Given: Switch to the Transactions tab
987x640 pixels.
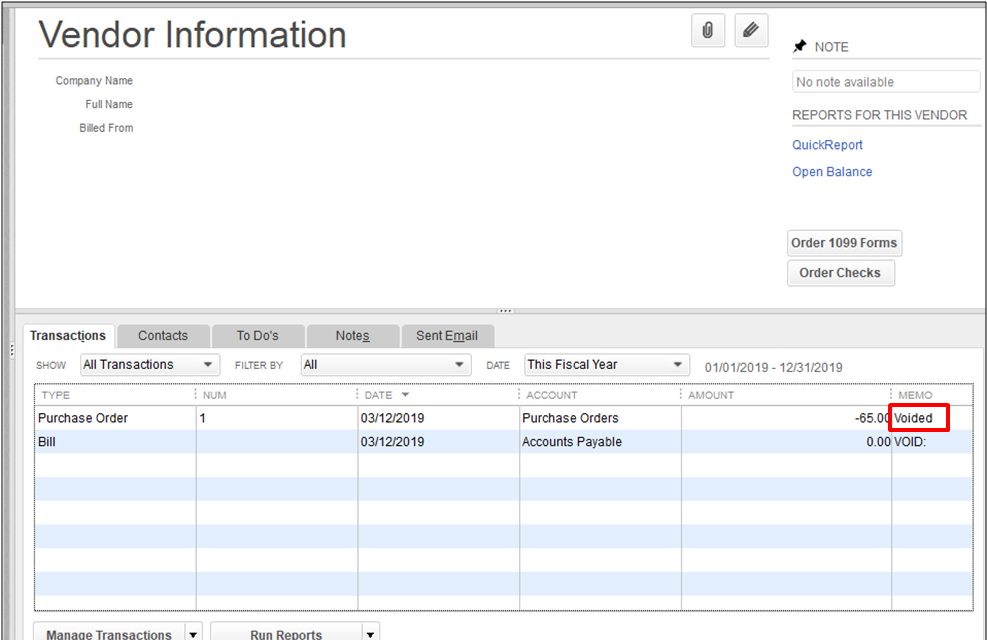Looking at the screenshot, I should [68, 335].
